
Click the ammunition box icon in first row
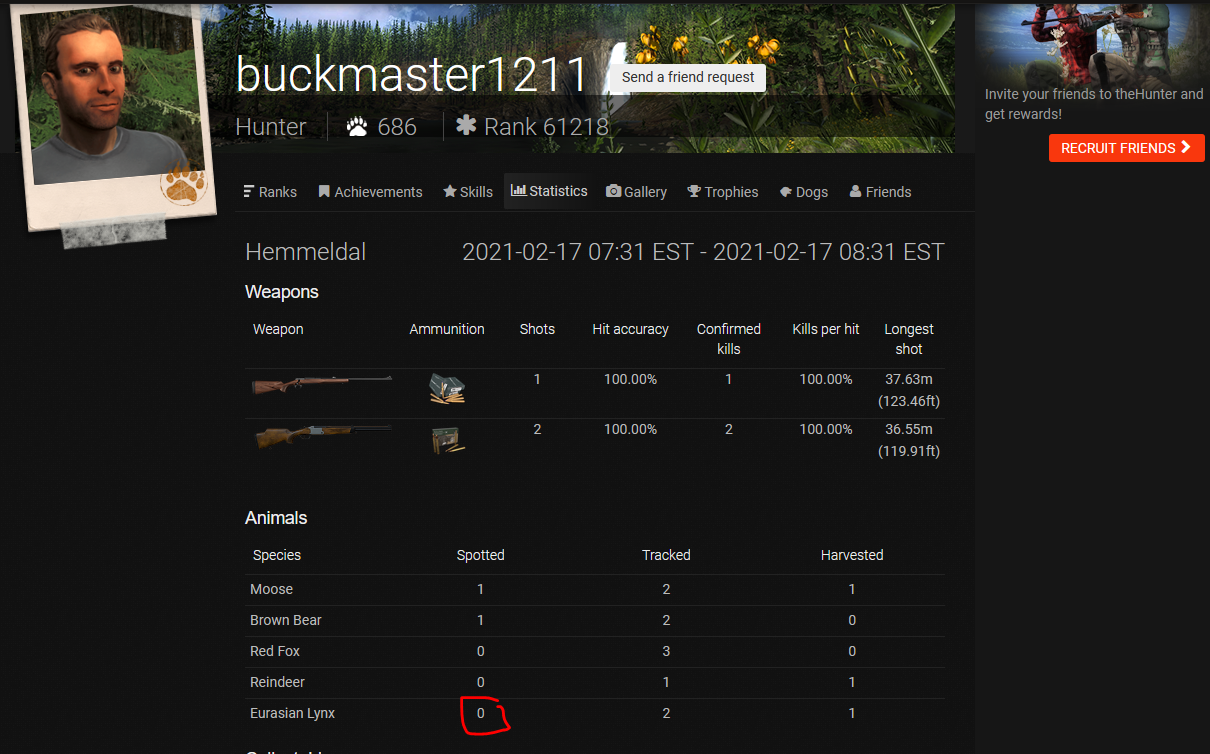click(447, 388)
